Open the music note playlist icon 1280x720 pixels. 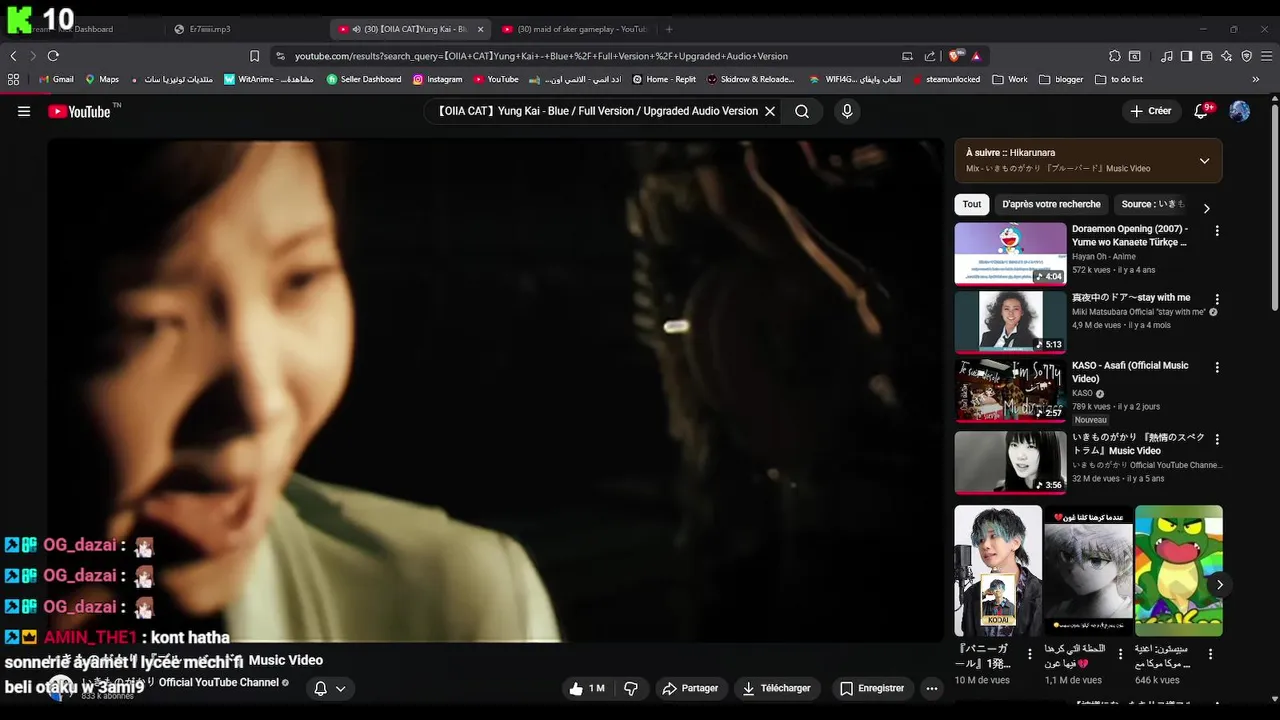[x=1167, y=56]
